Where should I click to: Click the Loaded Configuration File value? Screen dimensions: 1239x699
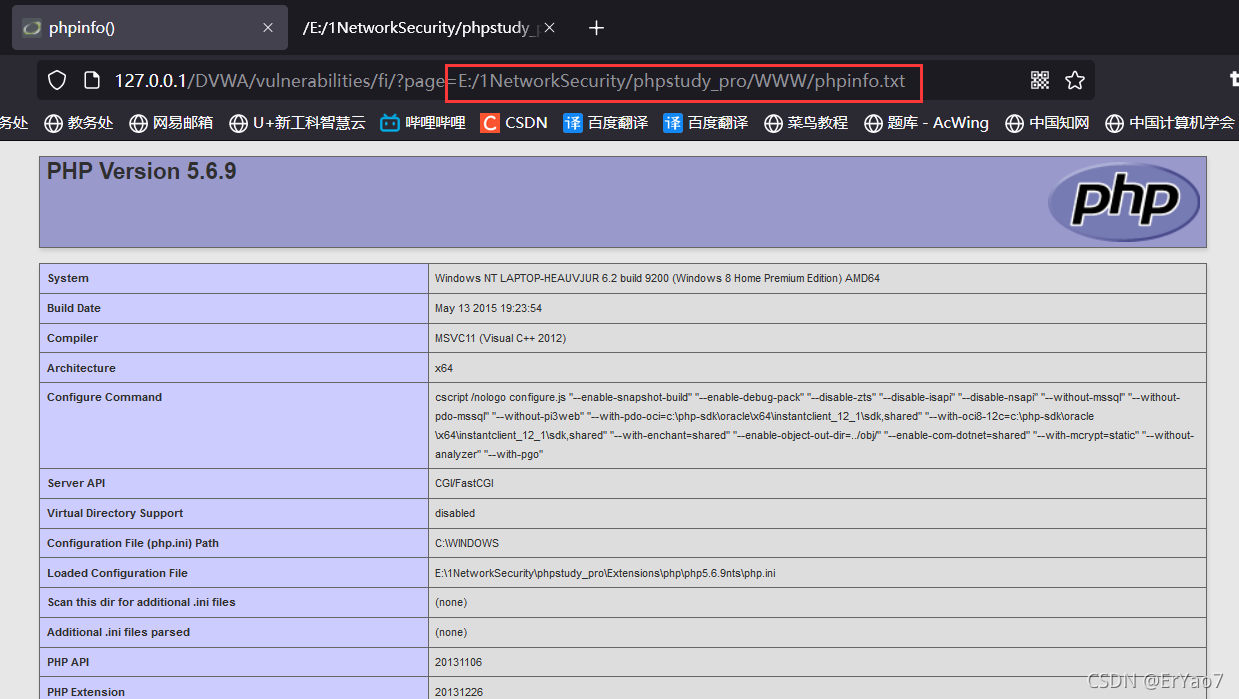(605, 573)
